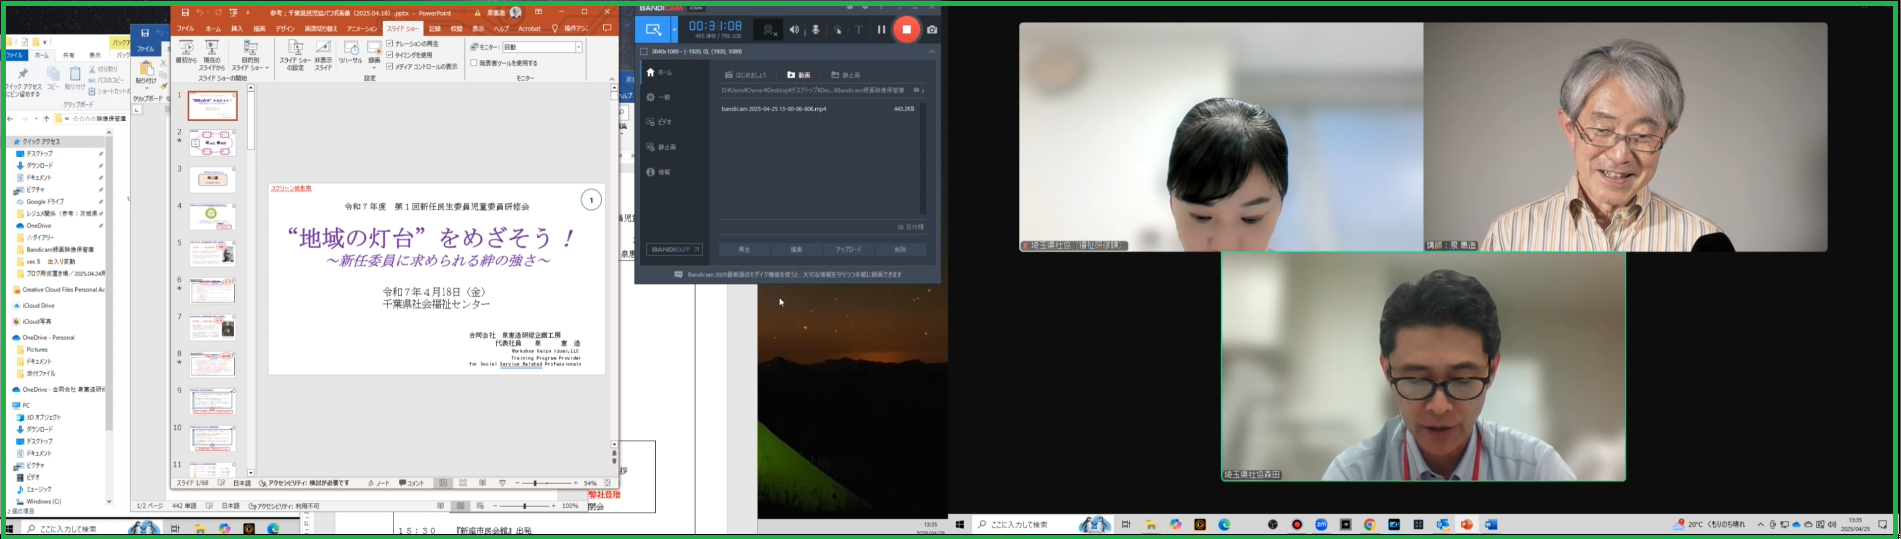Open the custom slide show (目的別スライドショー) menu

[250, 53]
